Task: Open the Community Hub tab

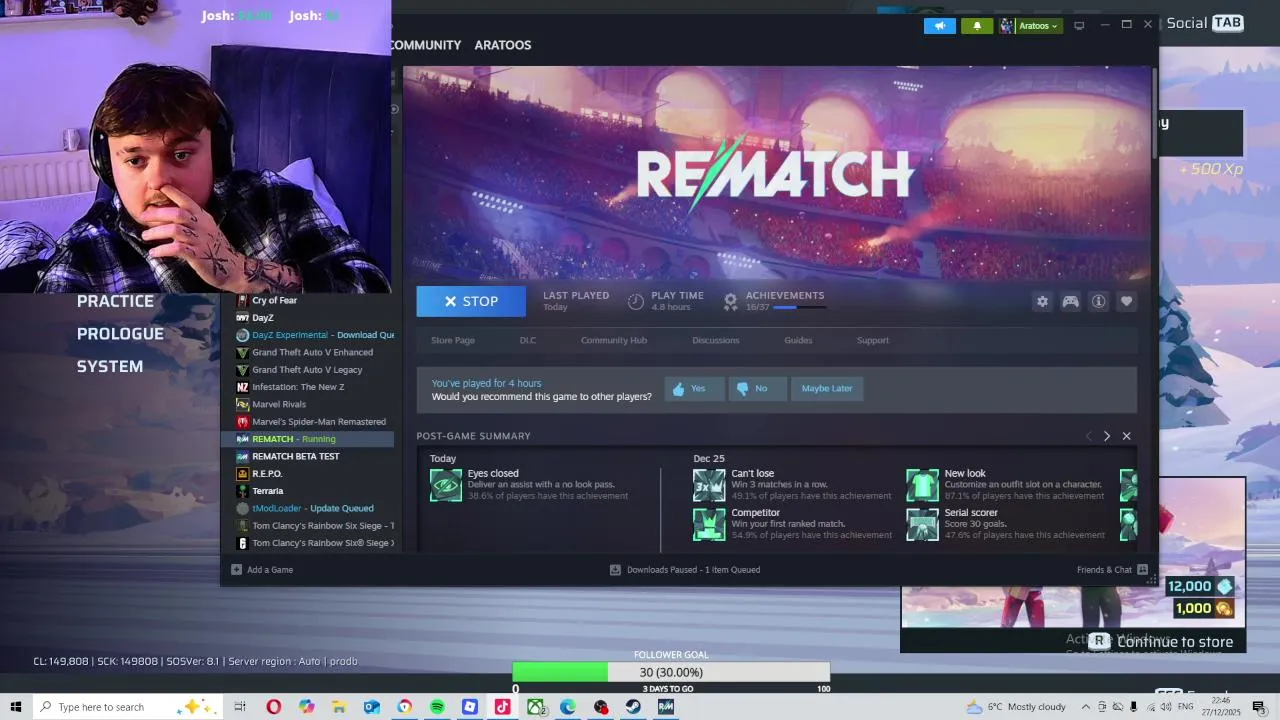Action: [x=614, y=340]
